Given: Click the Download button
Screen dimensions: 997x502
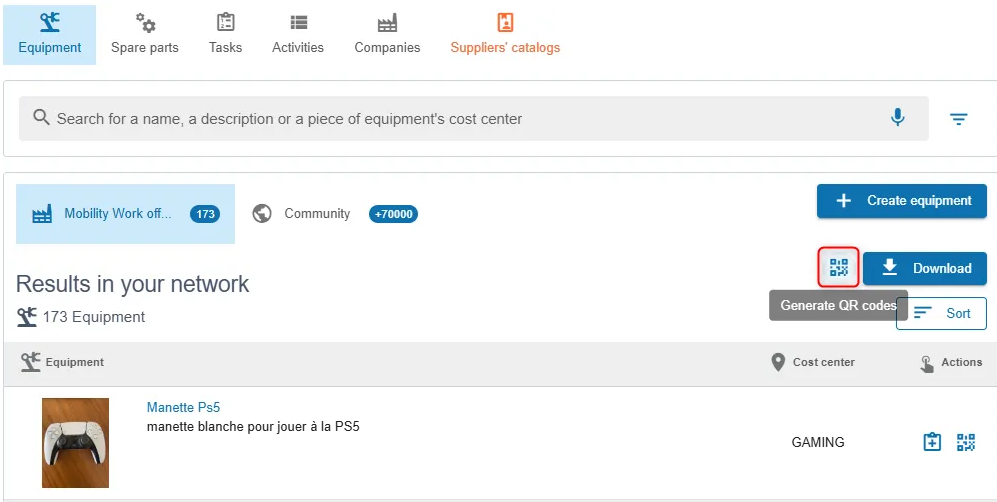Looking at the screenshot, I should (925, 268).
